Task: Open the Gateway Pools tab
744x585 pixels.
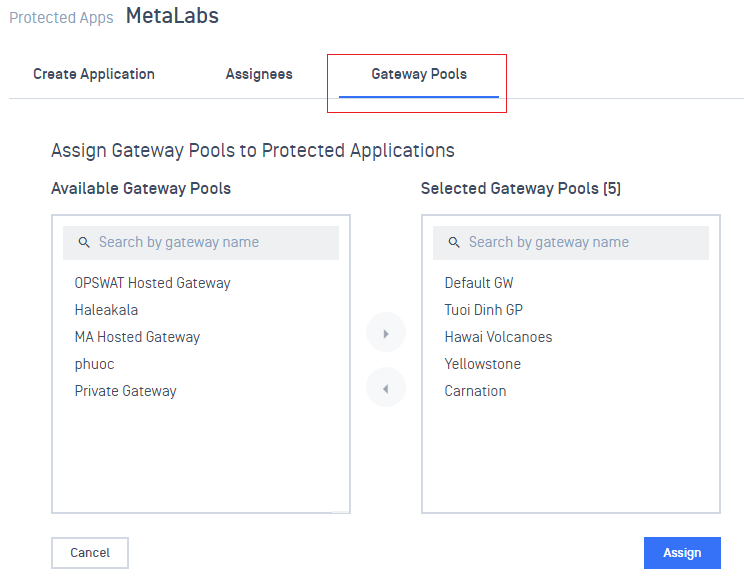Action: (419, 74)
